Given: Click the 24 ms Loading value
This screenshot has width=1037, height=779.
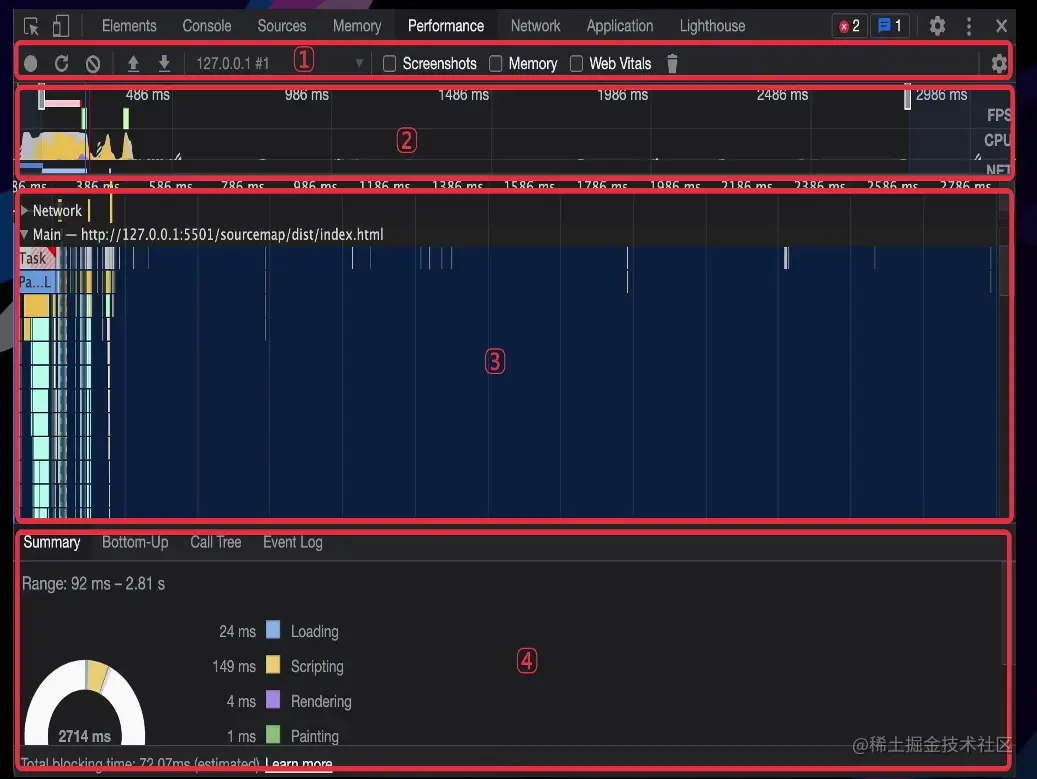Looking at the screenshot, I should click(x=237, y=631).
